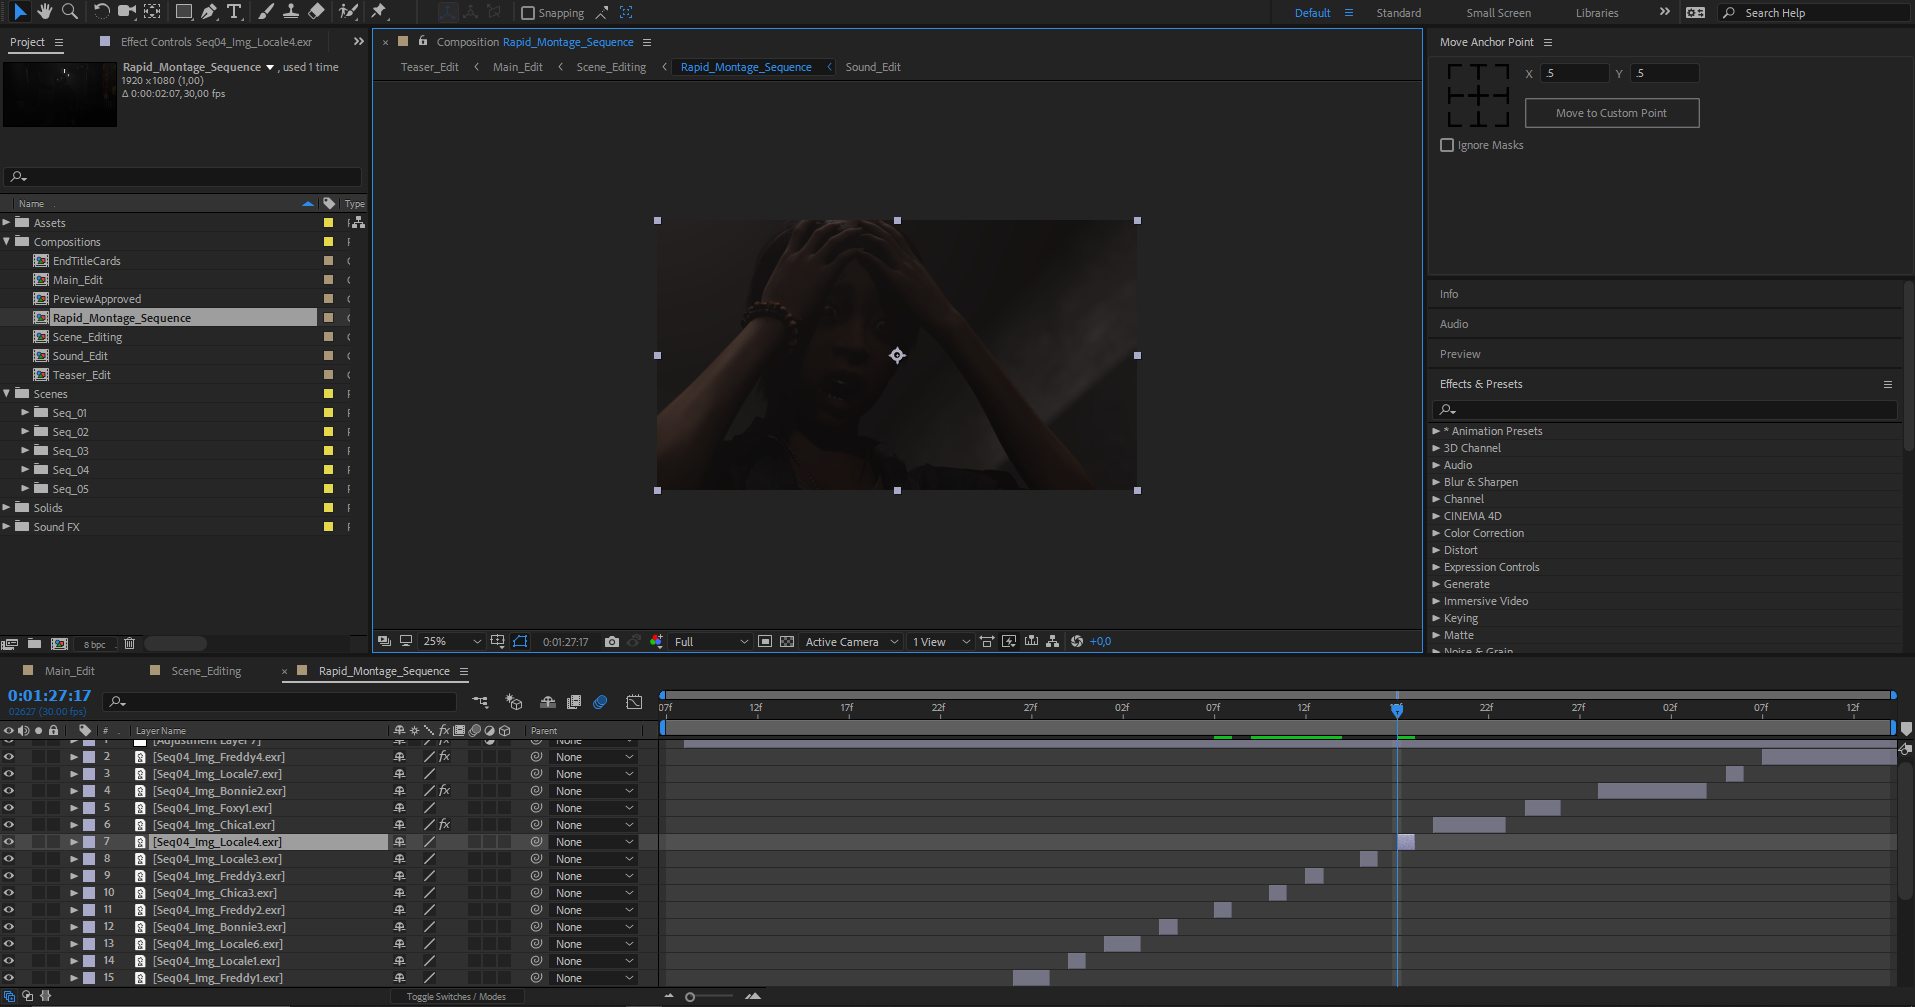This screenshot has width=1915, height=1007.
Task: Select the Puppet Pin tool
Action: click(x=379, y=12)
